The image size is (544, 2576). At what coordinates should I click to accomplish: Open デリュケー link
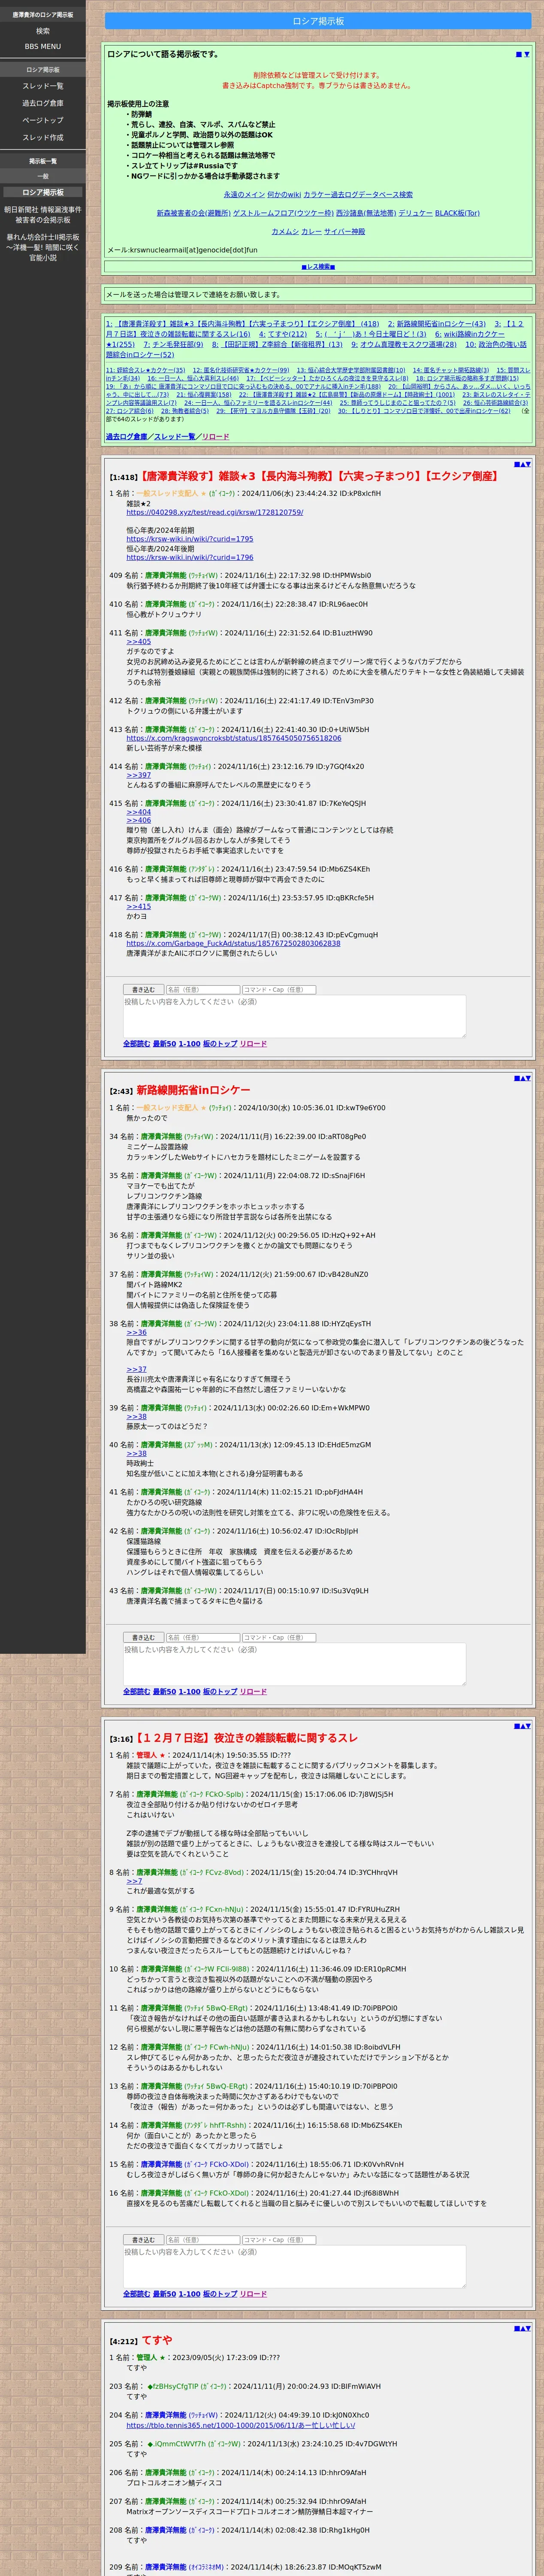click(x=416, y=213)
